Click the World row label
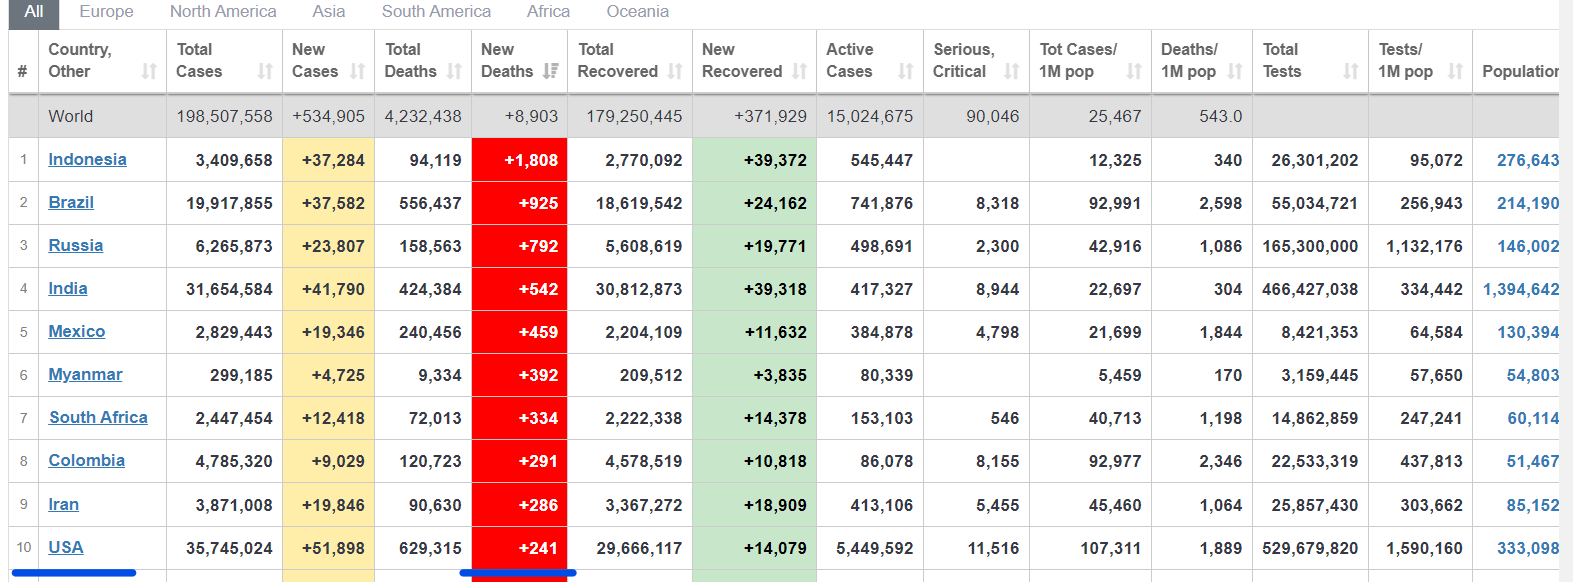1573x582 pixels. 71,116
